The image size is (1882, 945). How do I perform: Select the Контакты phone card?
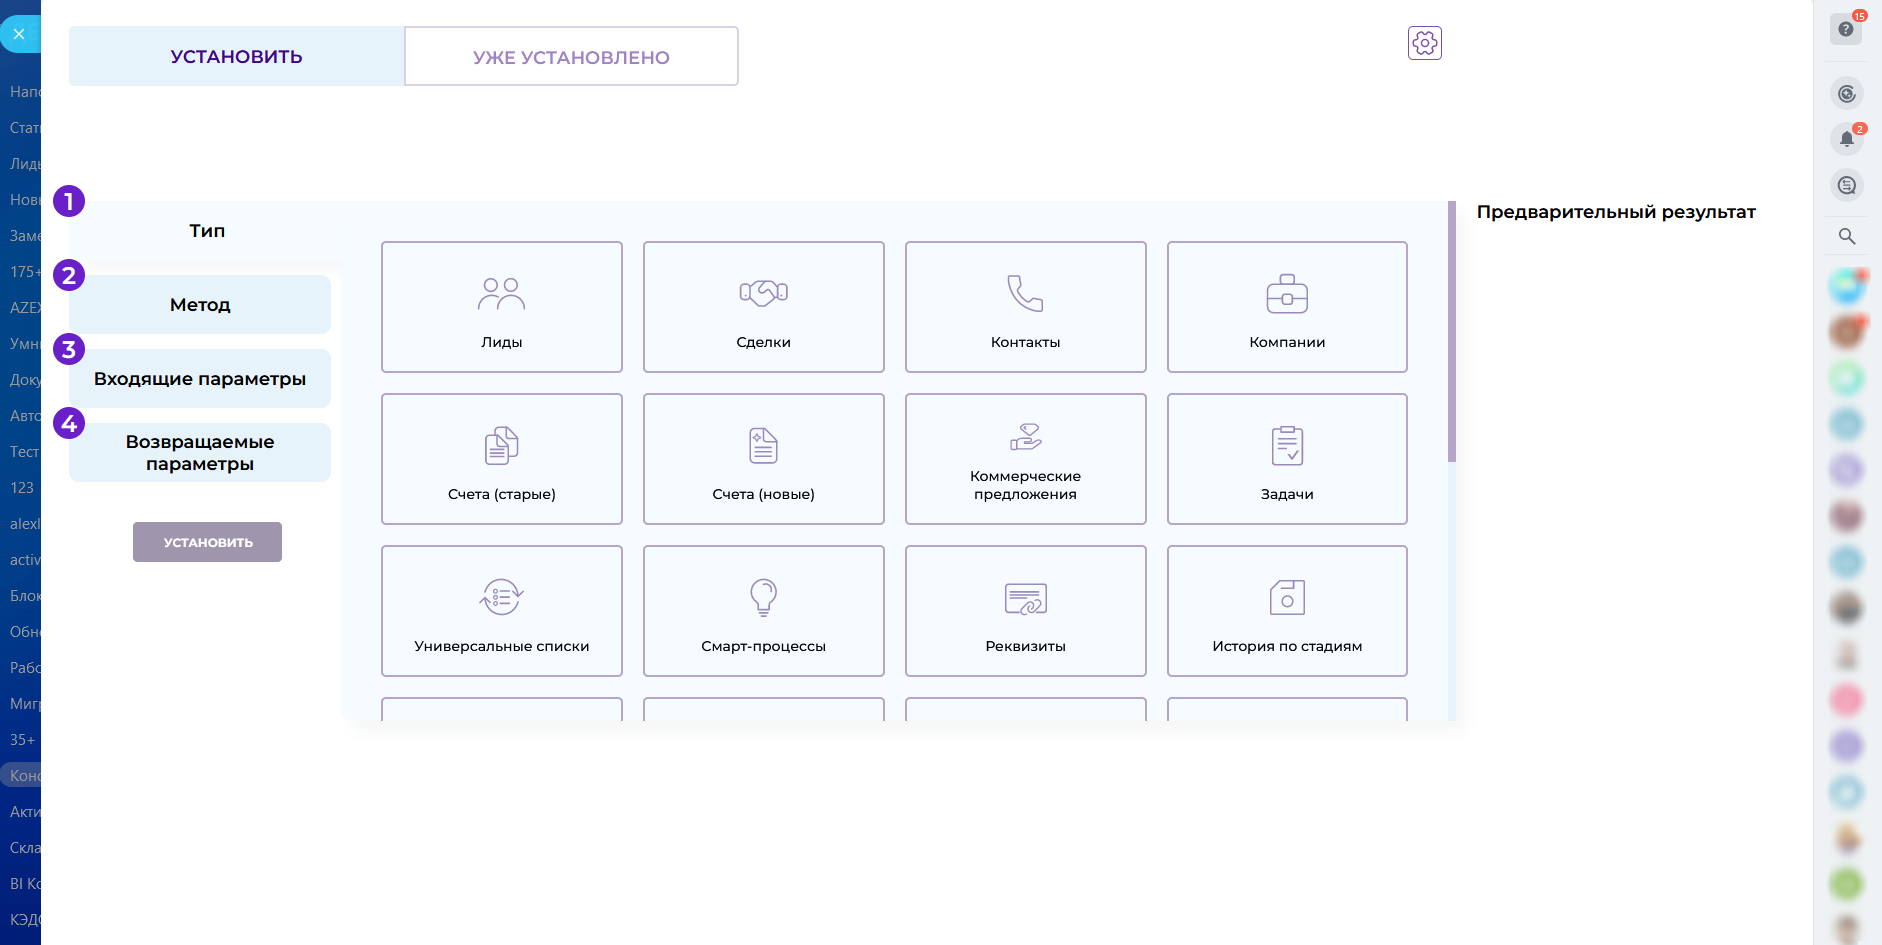click(x=1026, y=307)
